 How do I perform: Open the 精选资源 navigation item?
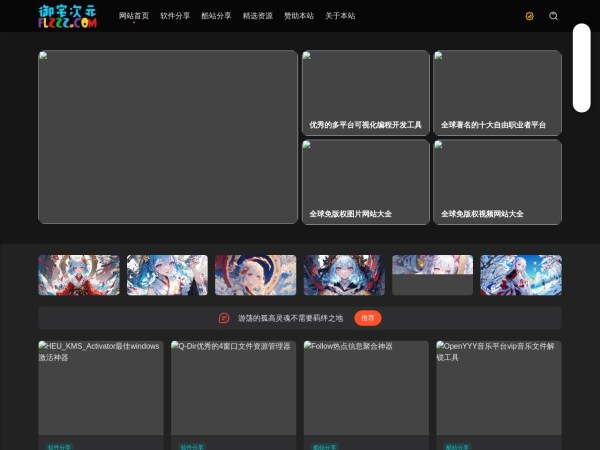257,16
